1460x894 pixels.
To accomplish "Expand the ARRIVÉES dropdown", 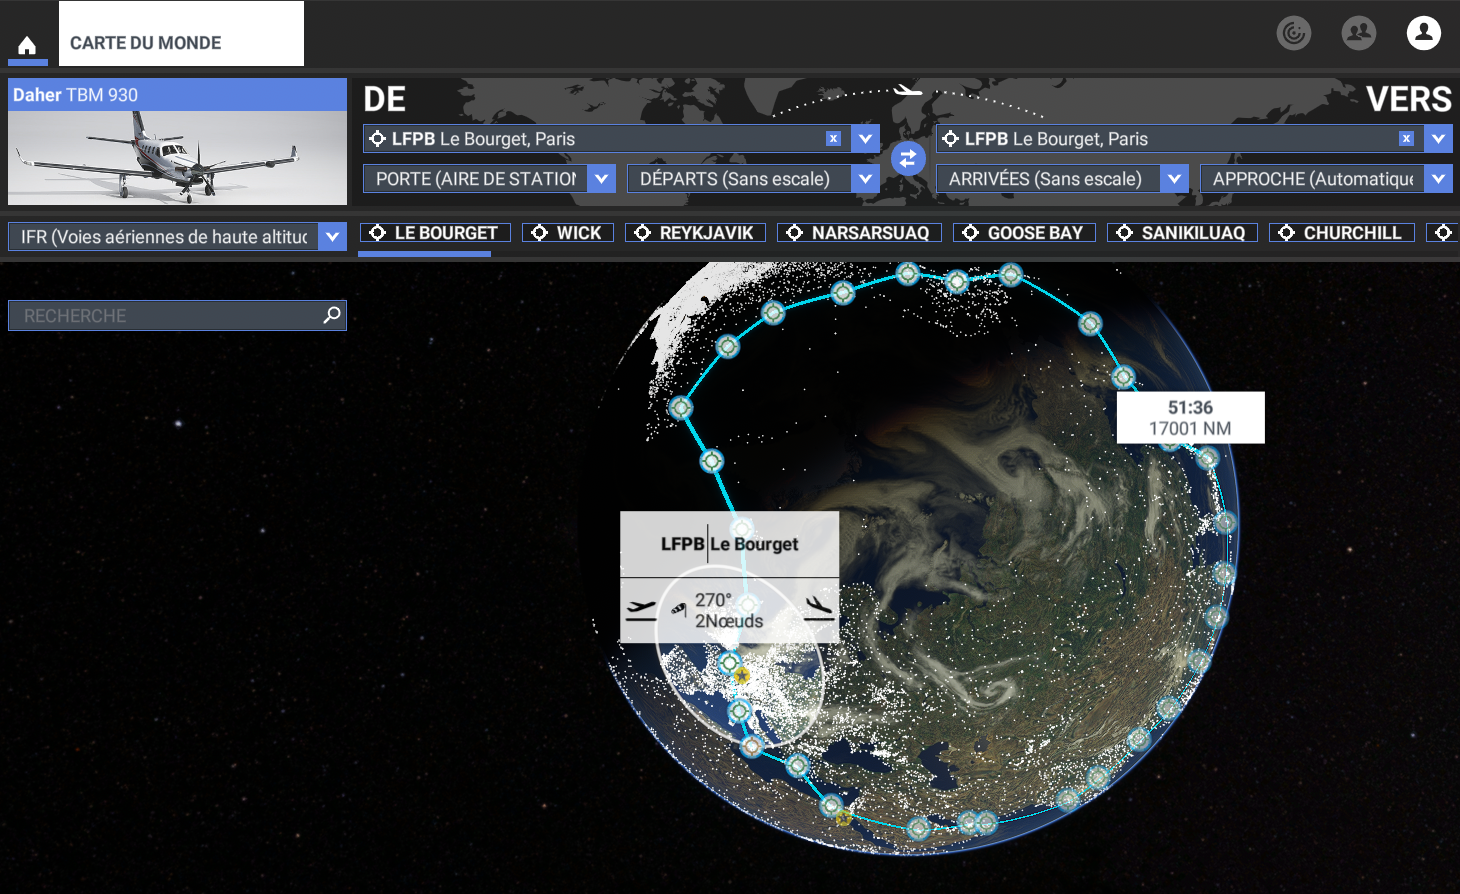I will 1174,179.
